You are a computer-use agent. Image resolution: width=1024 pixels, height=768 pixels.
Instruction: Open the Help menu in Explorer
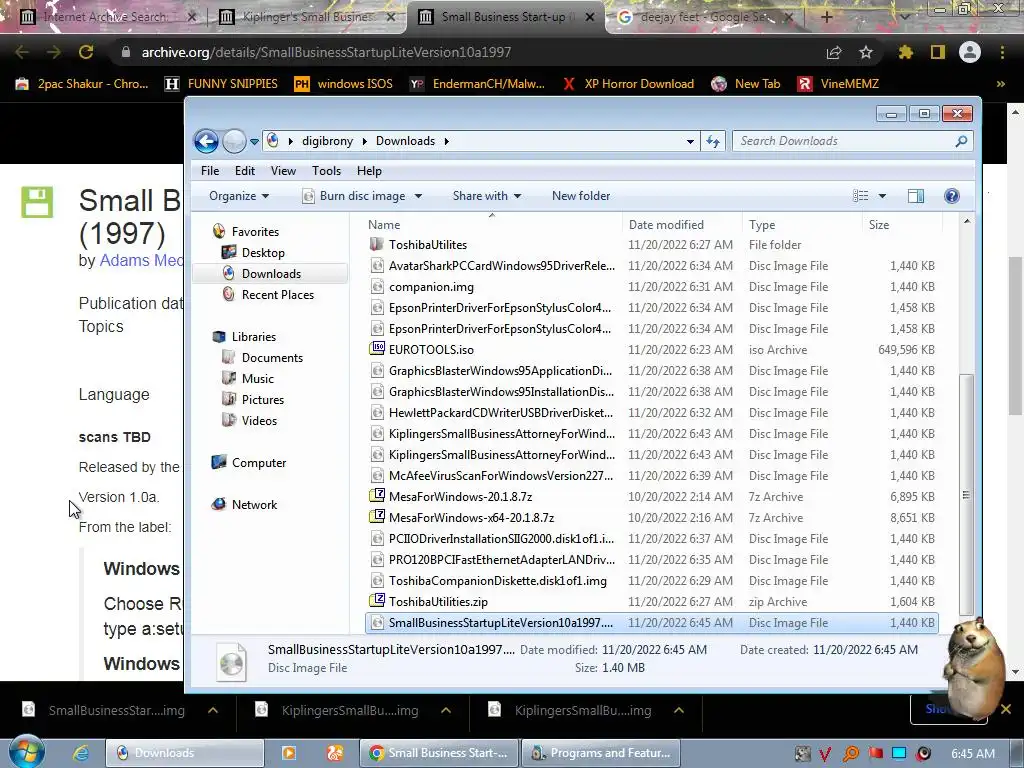coord(369,171)
